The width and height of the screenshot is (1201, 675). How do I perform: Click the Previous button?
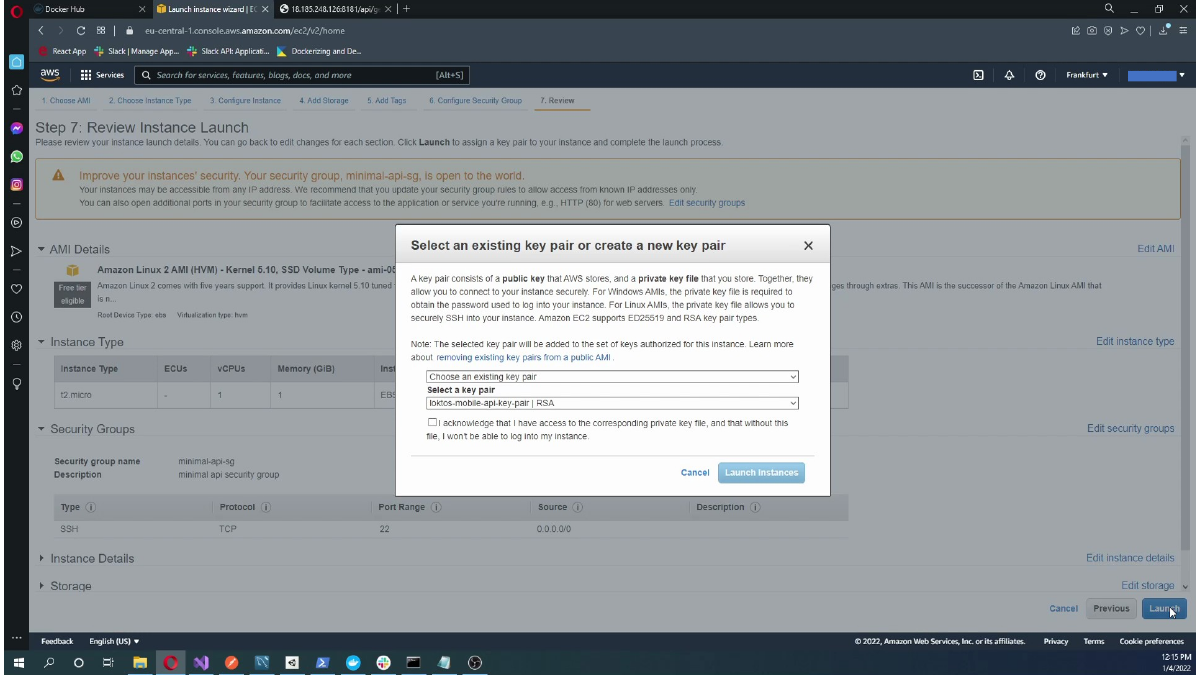[x=1111, y=608]
